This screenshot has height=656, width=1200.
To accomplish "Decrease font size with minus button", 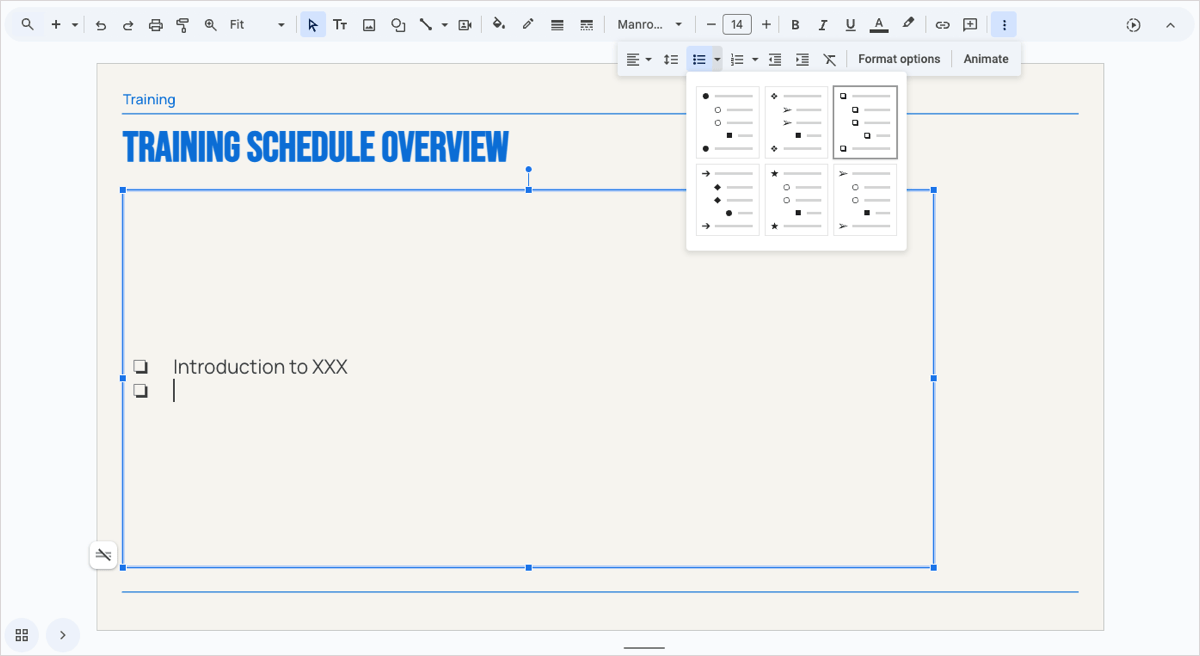I will tap(711, 25).
